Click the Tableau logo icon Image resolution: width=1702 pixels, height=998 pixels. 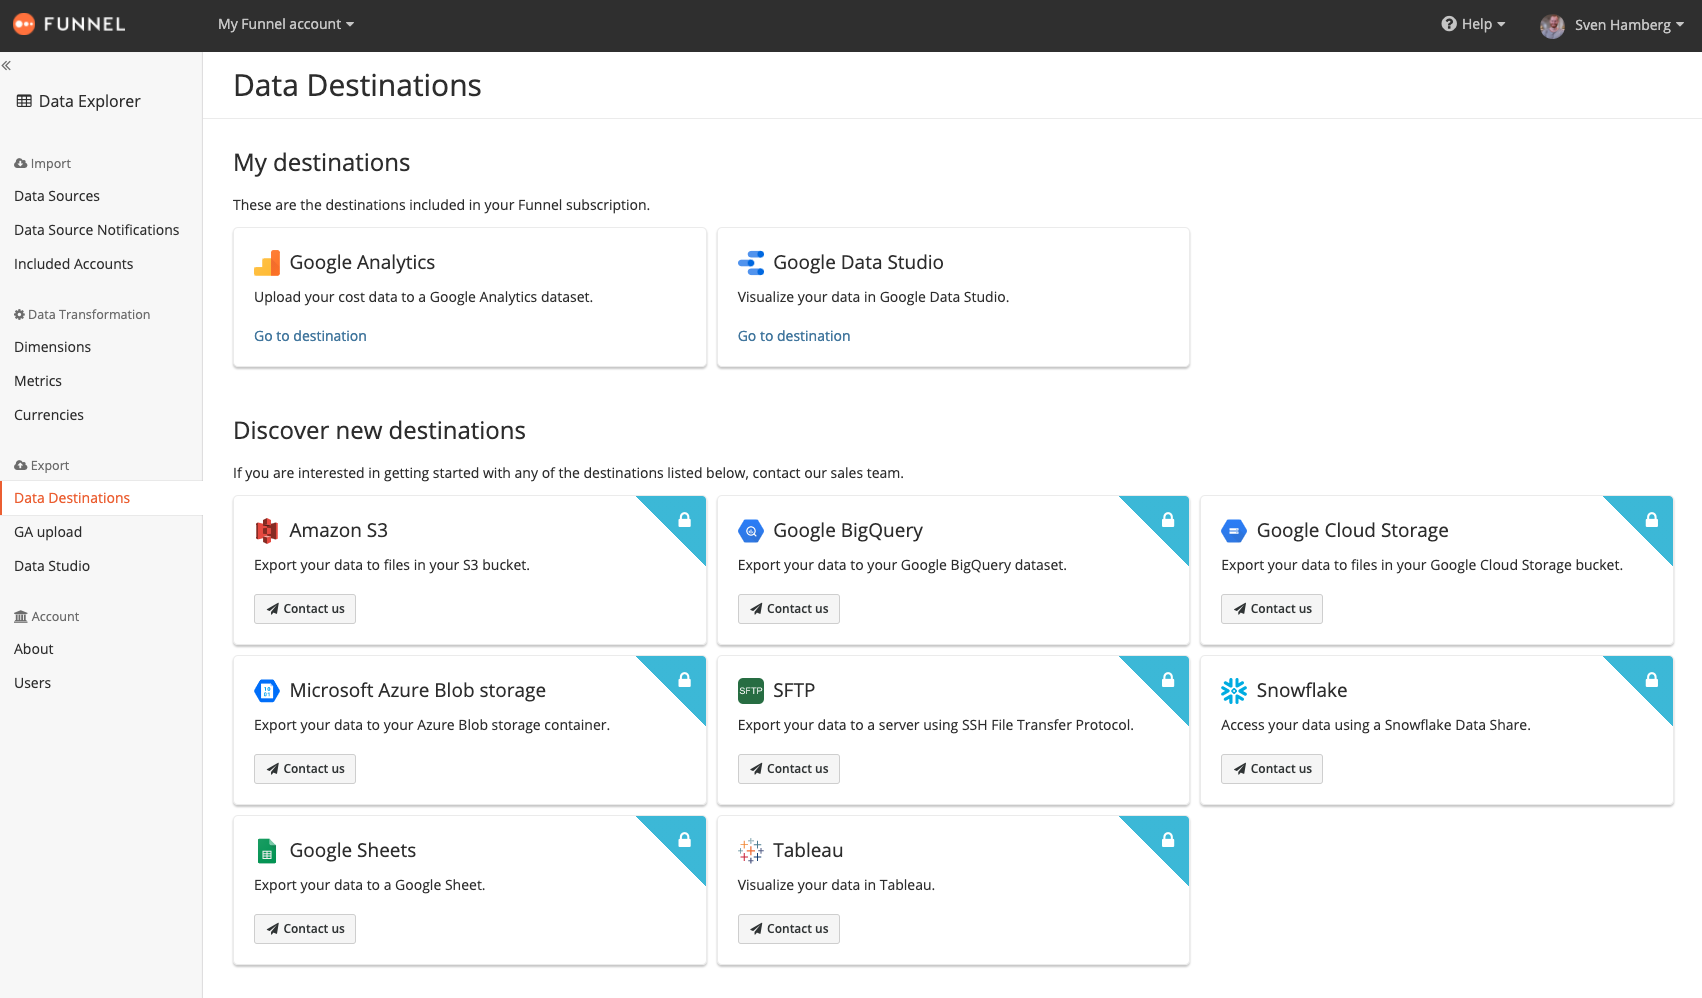[x=751, y=851]
